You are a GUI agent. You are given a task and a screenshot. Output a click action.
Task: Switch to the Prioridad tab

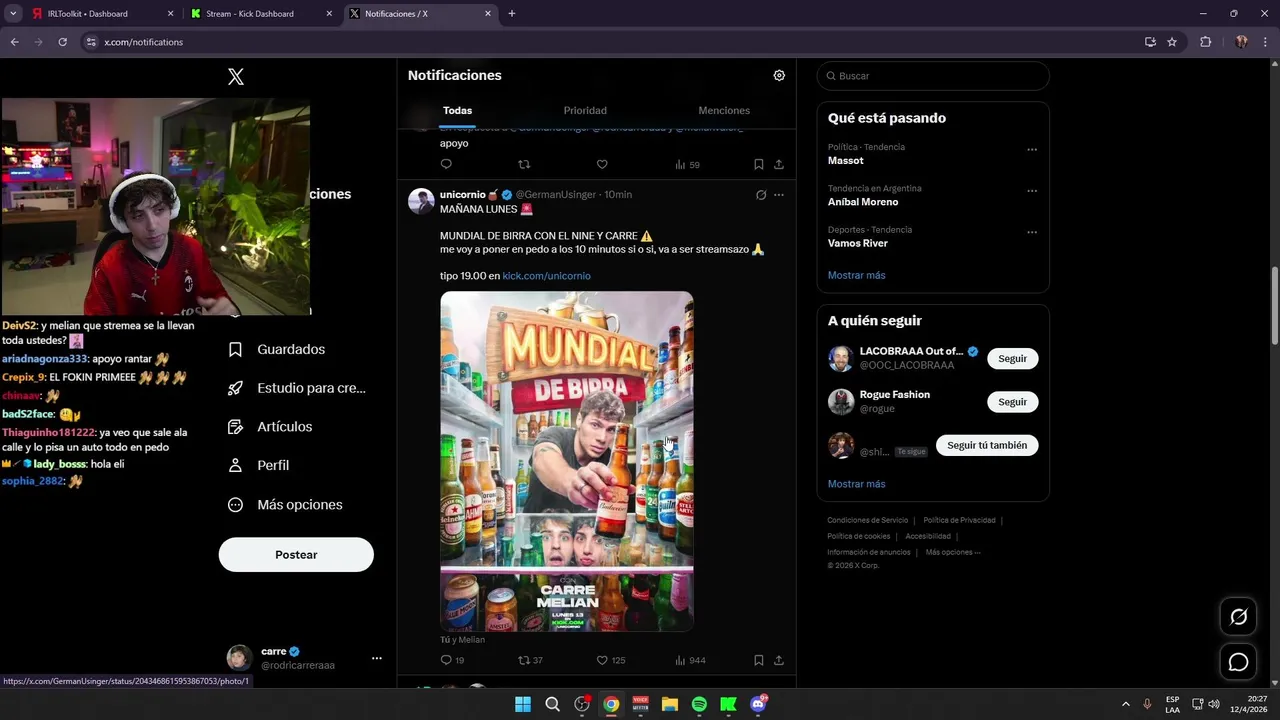tap(585, 111)
